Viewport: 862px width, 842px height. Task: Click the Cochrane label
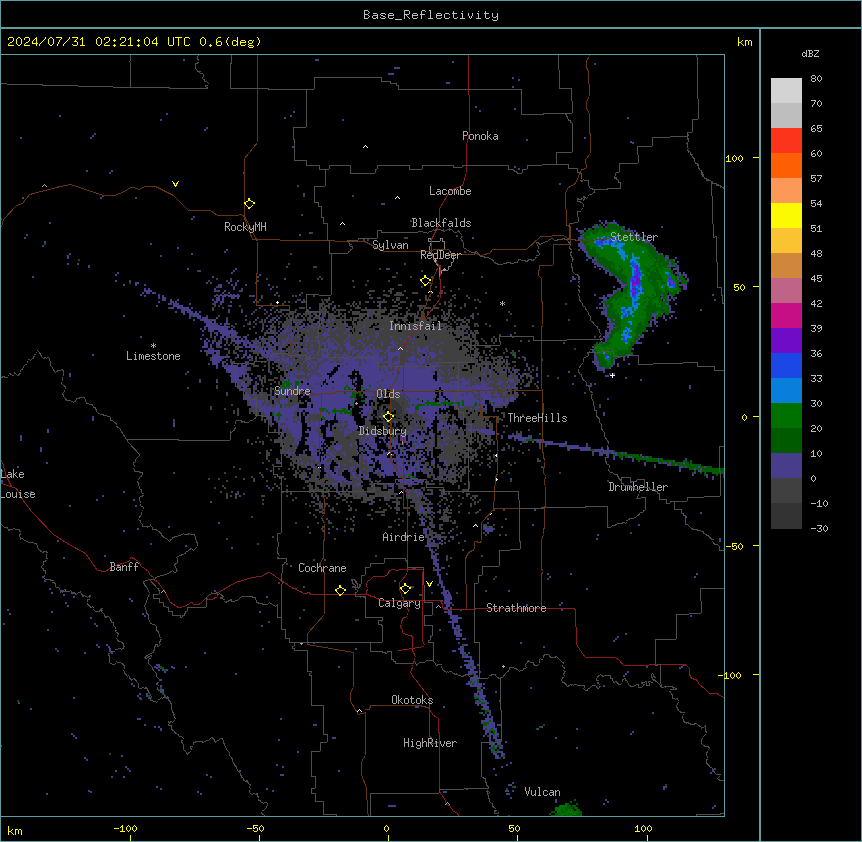coord(322,568)
